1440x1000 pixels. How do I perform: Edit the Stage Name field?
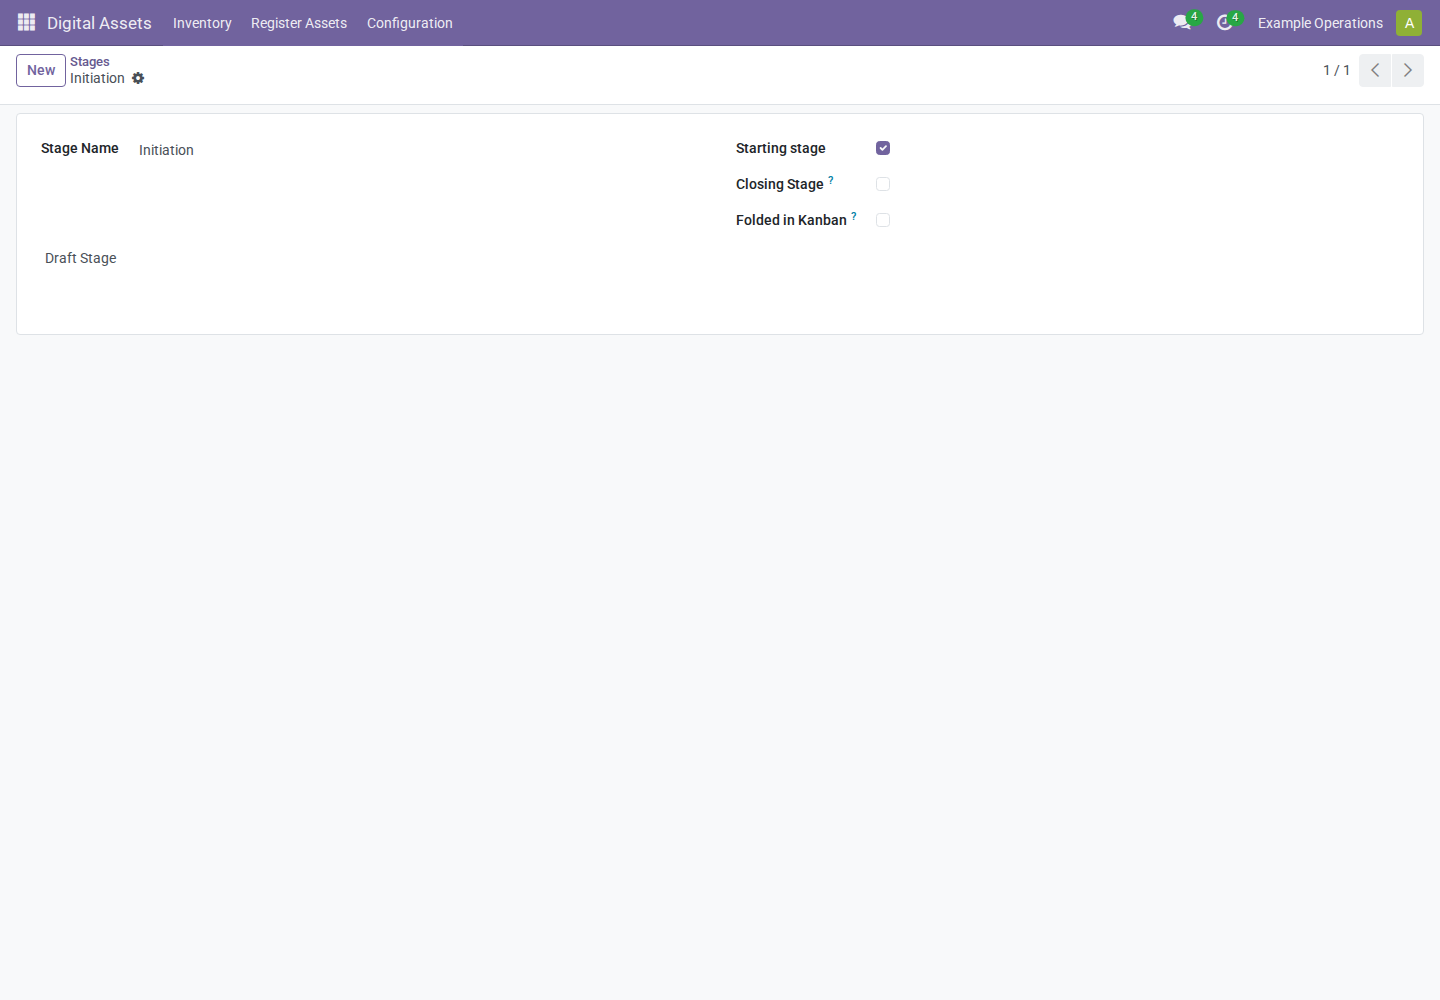(x=420, y=150)
